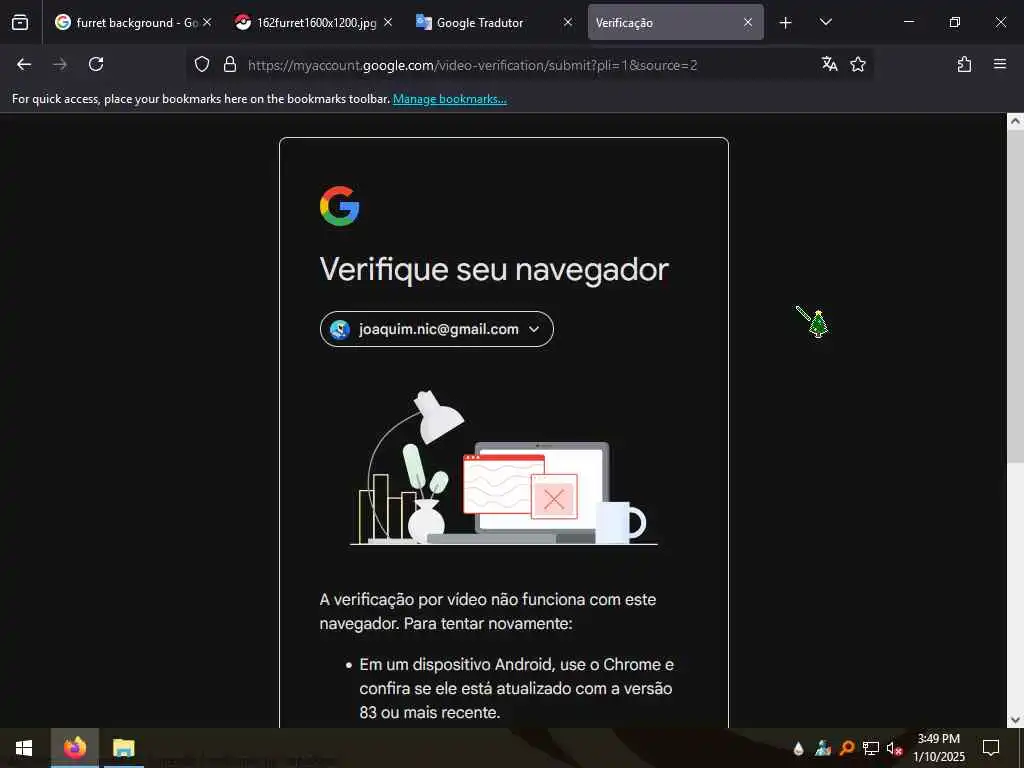Screen dimensions: 1024x768
Task: Click page scrollbar up arrow
Action: click(x=1015, y=121)
